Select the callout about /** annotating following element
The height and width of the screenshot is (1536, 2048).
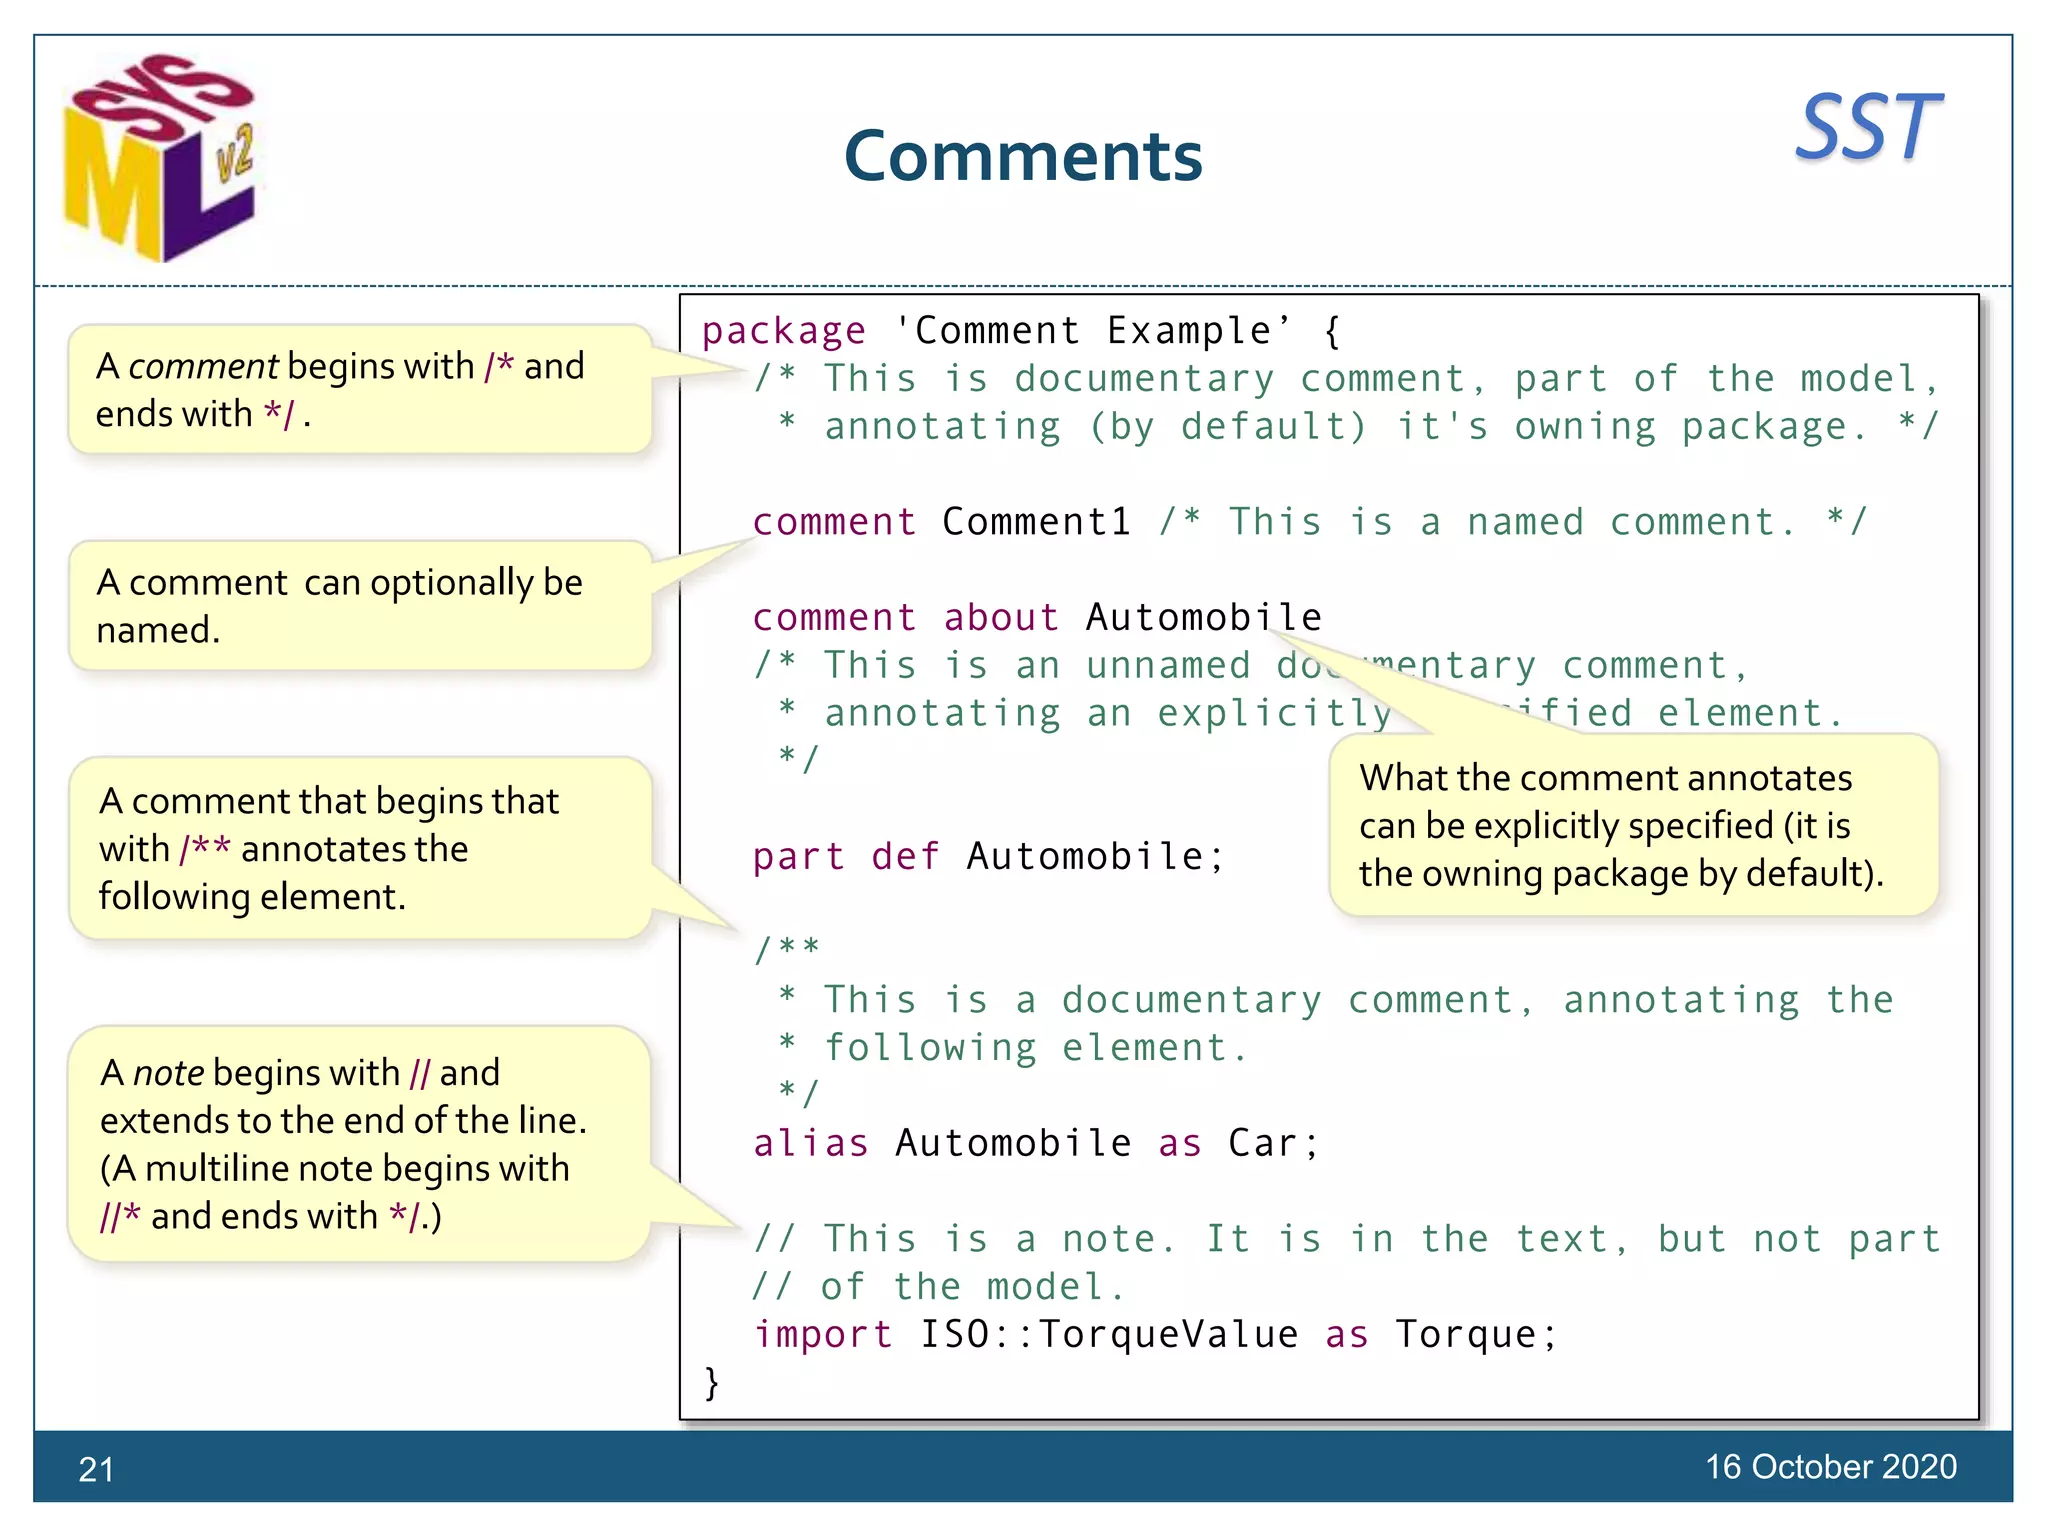click(x=358, y=848)
